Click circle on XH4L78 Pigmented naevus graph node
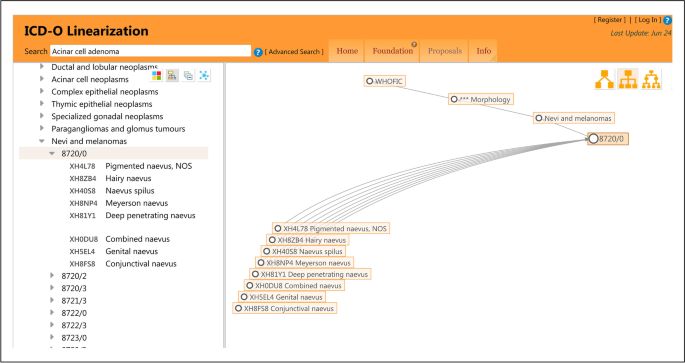This screenshot has height=363, width=685. [278, 228]
